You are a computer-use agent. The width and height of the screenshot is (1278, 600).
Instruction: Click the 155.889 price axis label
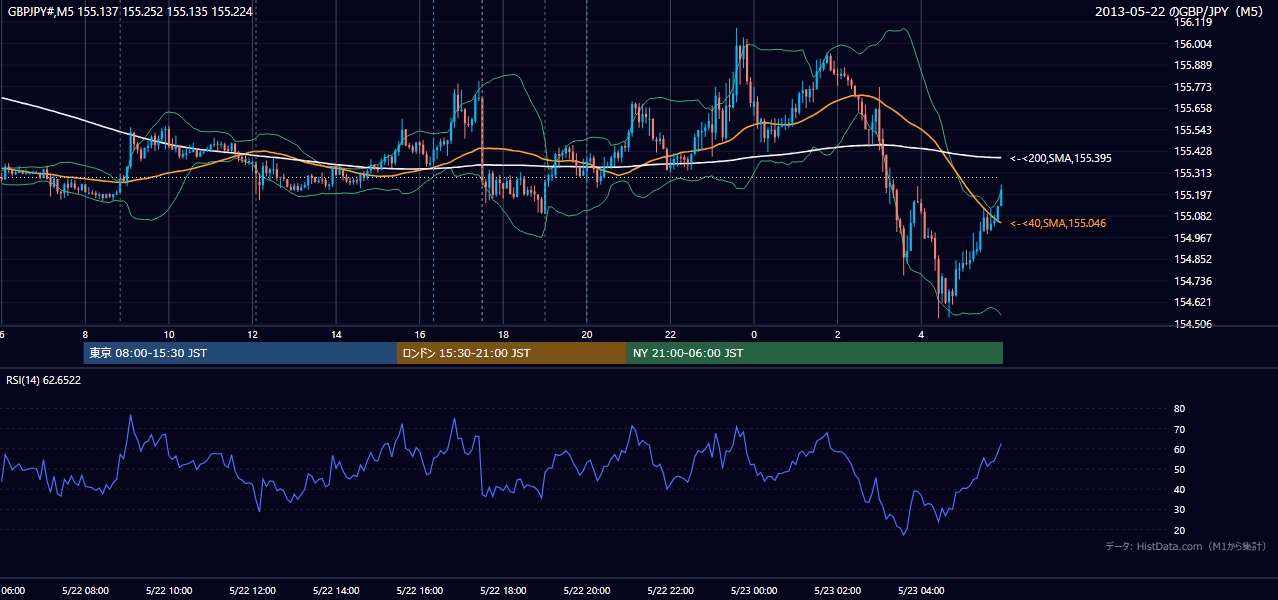[x=1193, y=65]
